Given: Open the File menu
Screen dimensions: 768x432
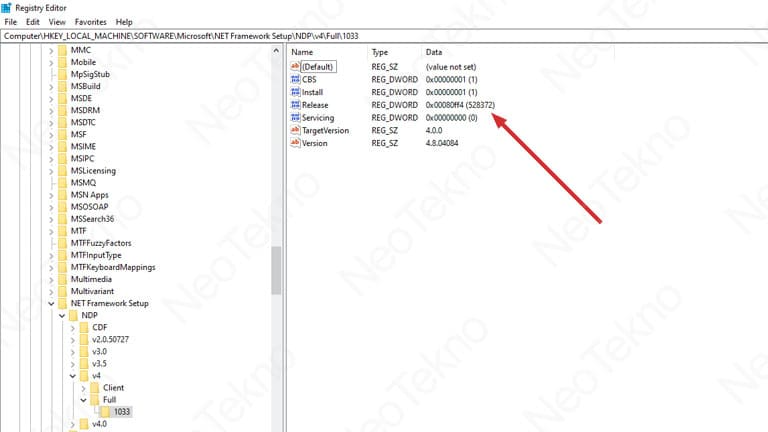Looking at the screenshot, I should 11,21.
